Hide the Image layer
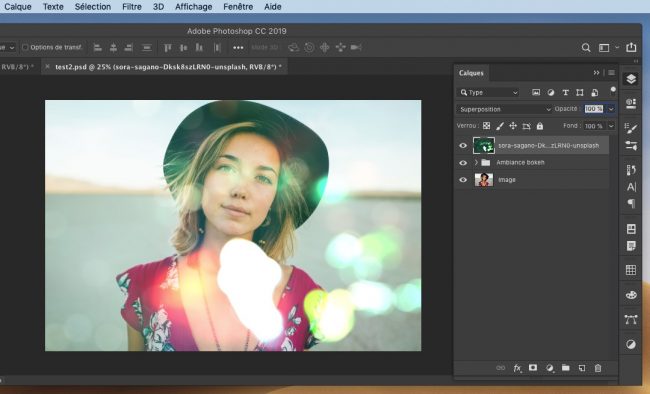 click(x=463, y=180)
